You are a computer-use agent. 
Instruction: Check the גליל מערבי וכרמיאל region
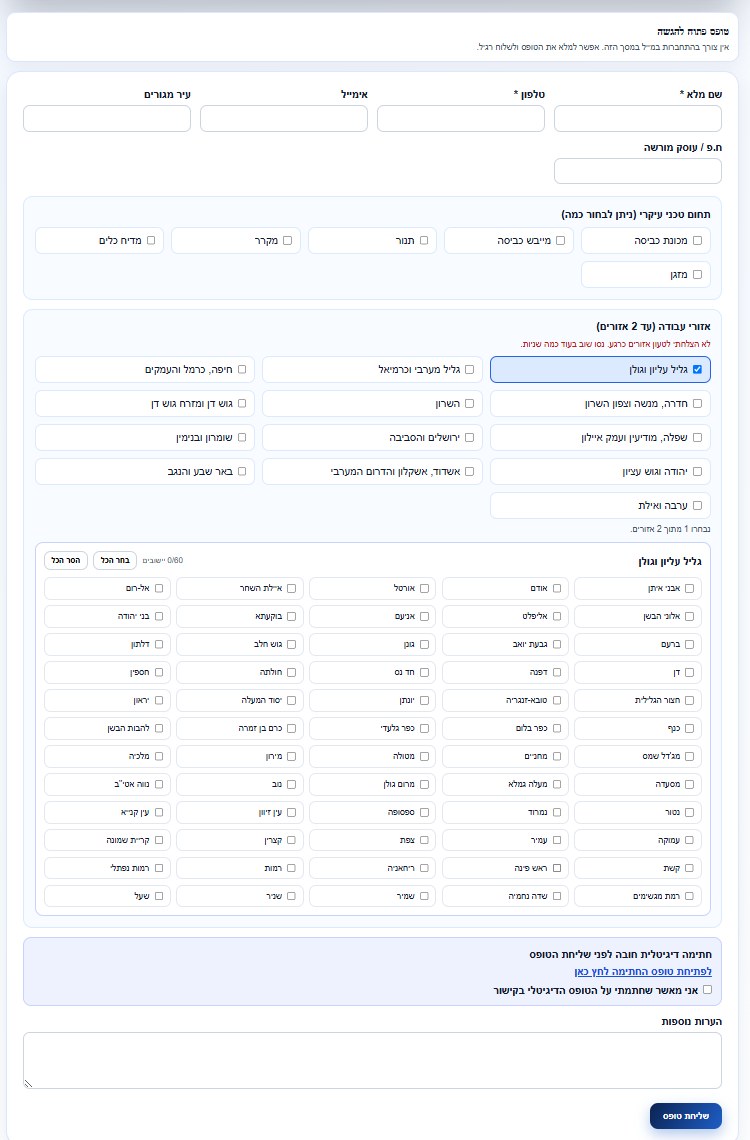pos(469,369)
